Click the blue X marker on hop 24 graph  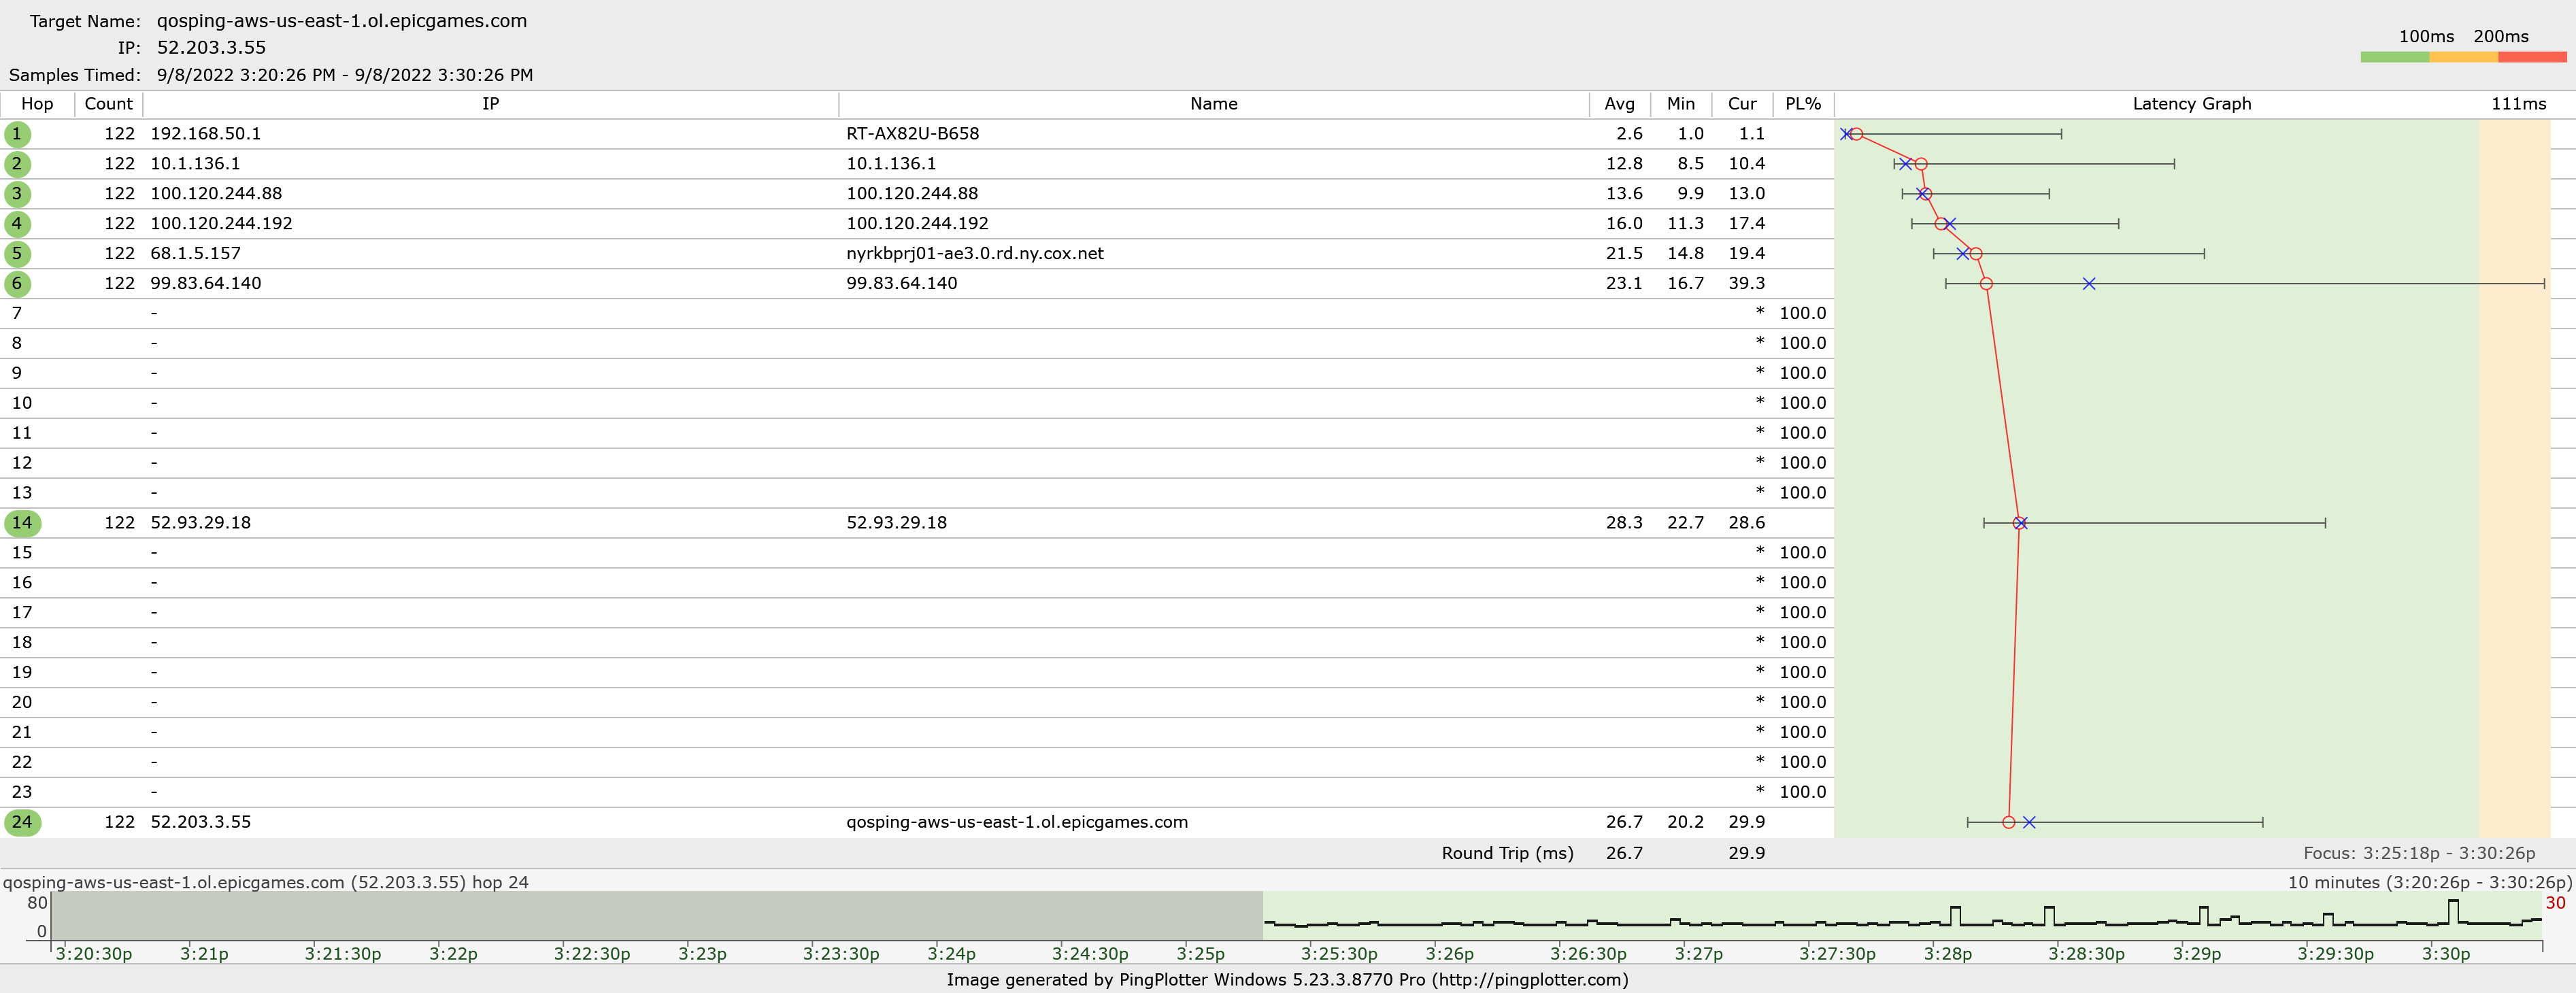2029,822
